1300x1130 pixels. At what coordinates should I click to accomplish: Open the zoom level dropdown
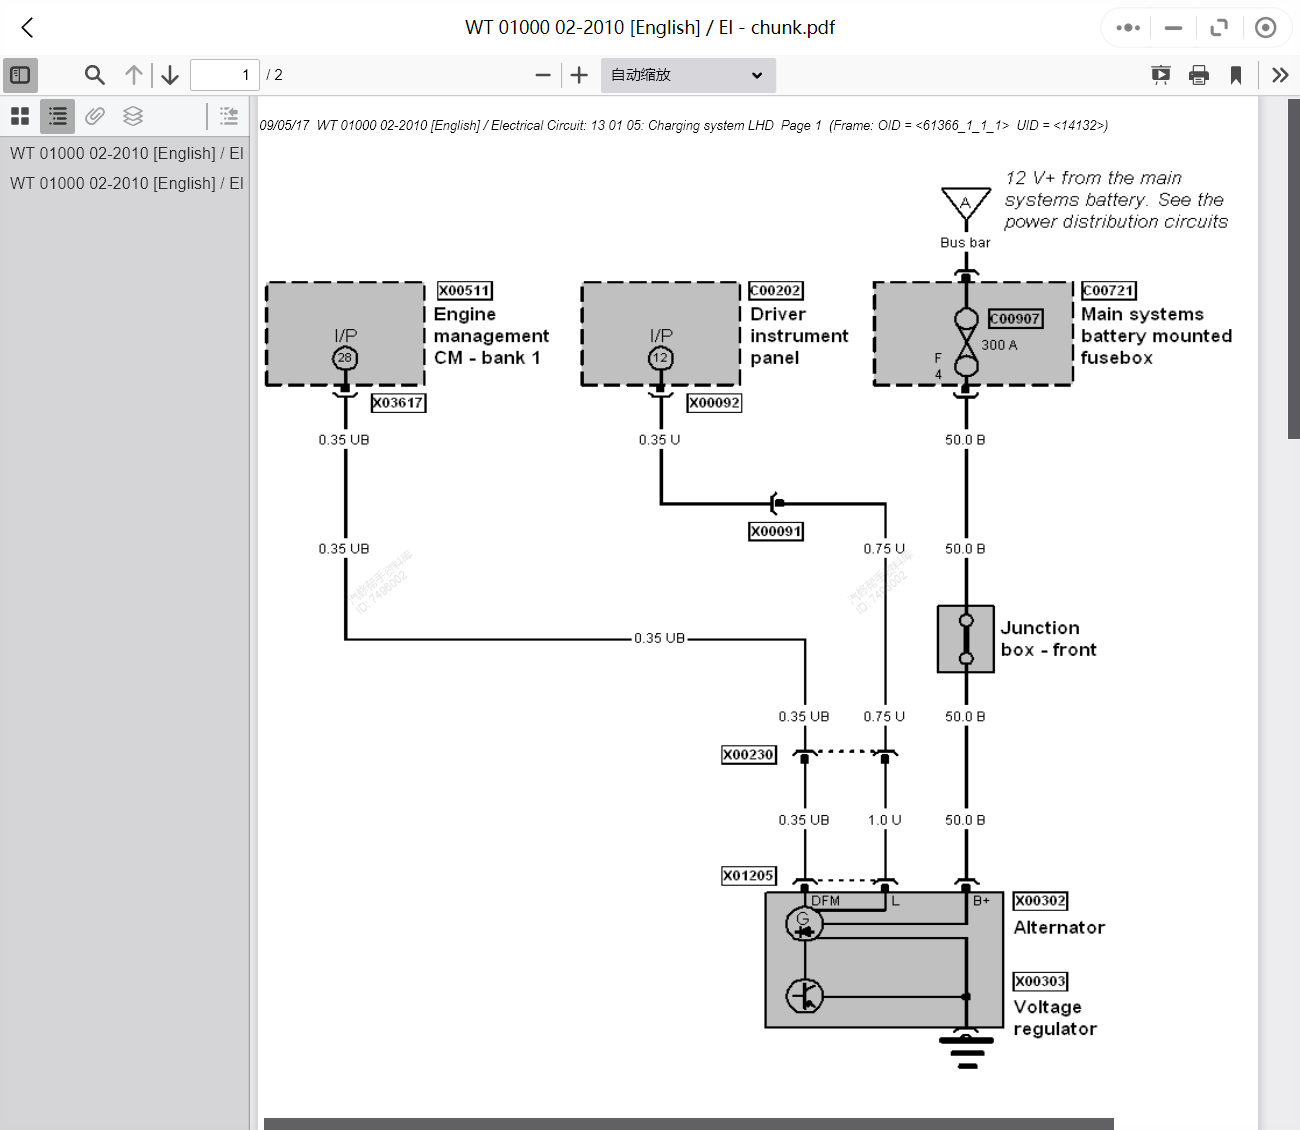click(x=688, y=75)
